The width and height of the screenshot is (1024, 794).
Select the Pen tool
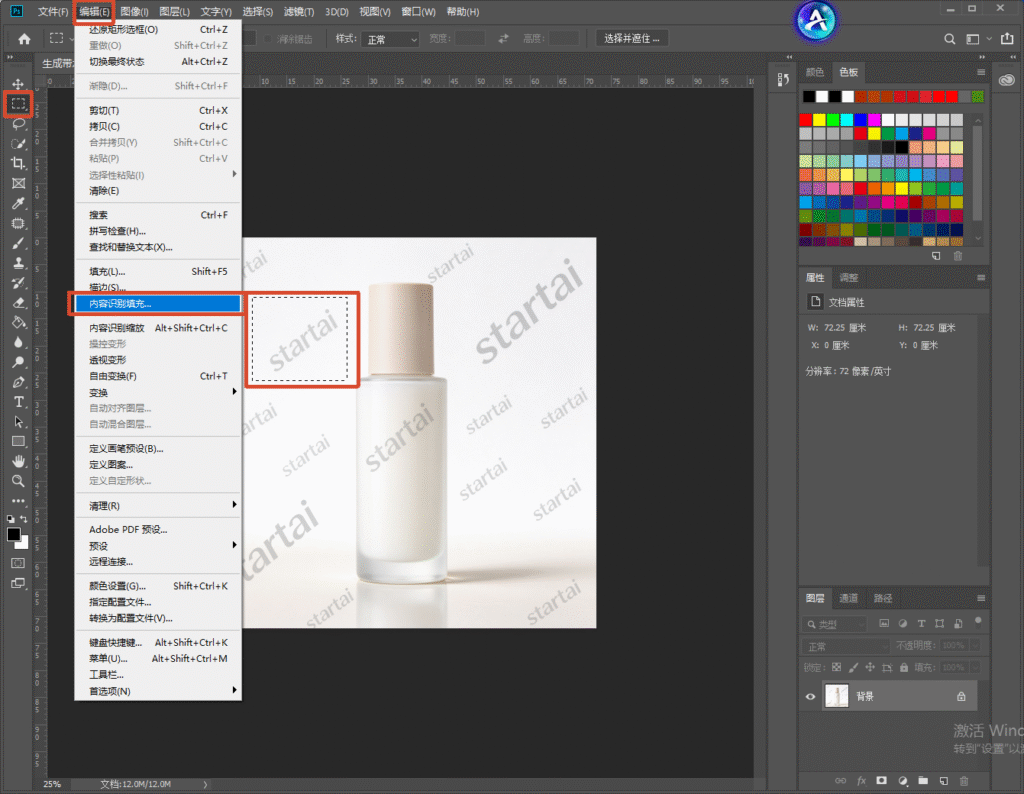pyautogui.click(x=18, y=382)
